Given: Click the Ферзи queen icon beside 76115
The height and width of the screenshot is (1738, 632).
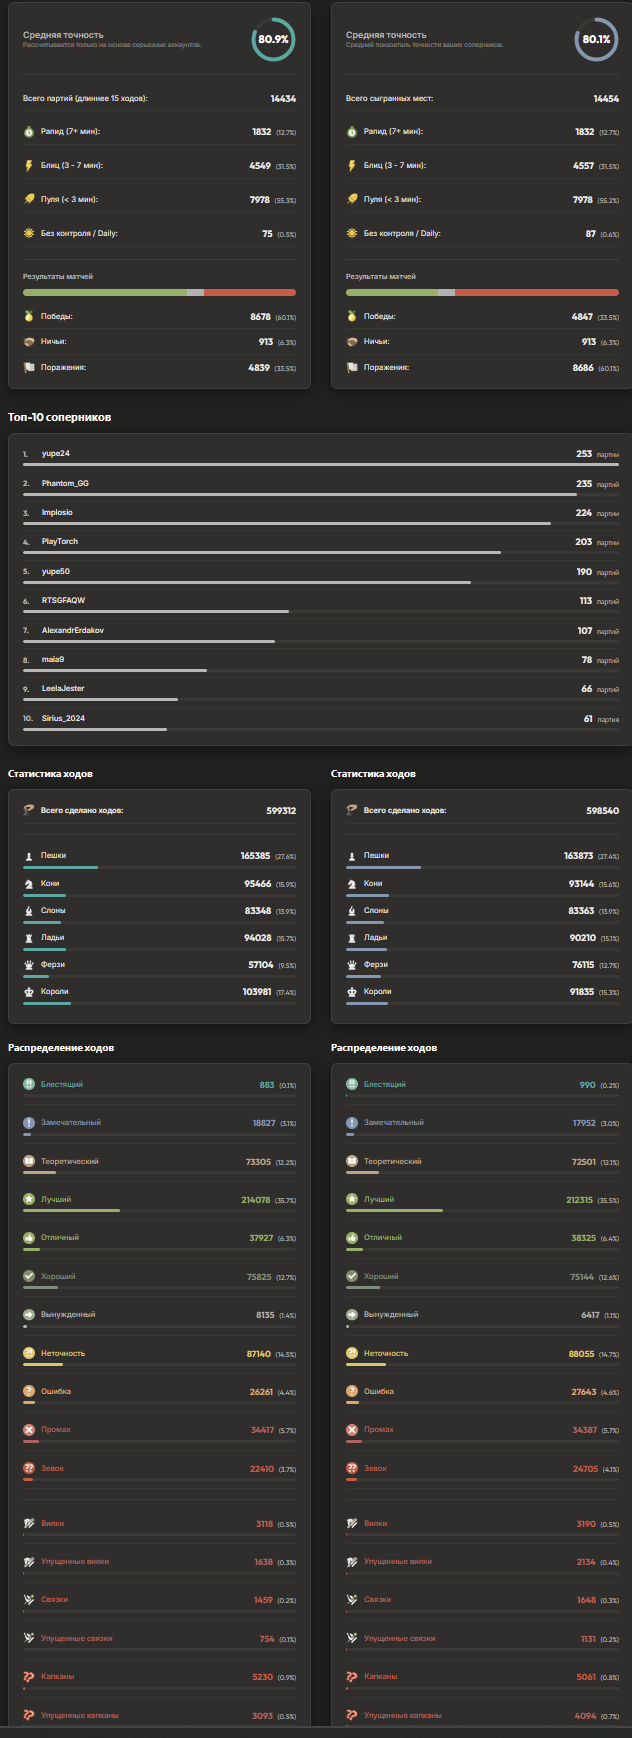Looking at the screenshot, I should [352, 965].
